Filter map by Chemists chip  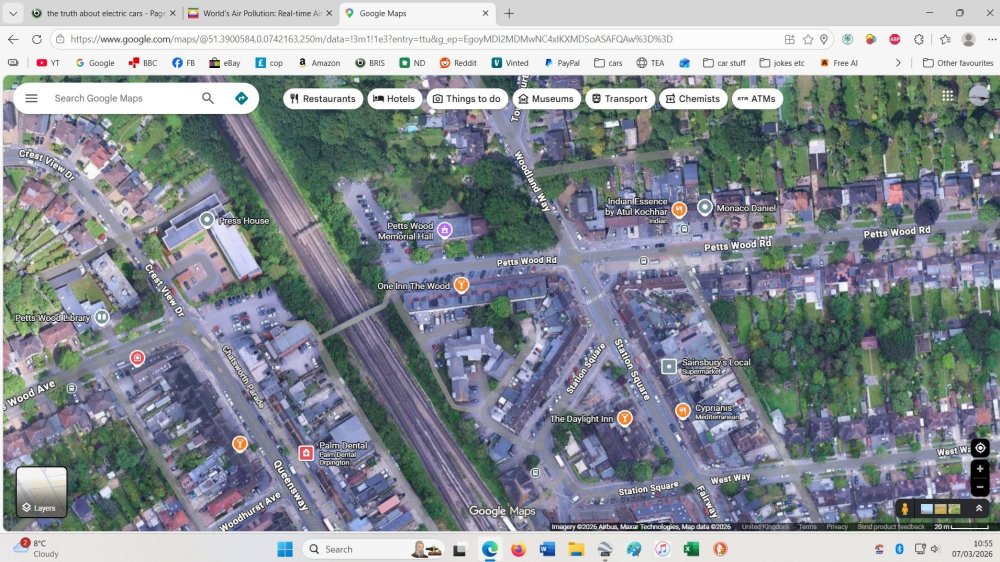693,99
